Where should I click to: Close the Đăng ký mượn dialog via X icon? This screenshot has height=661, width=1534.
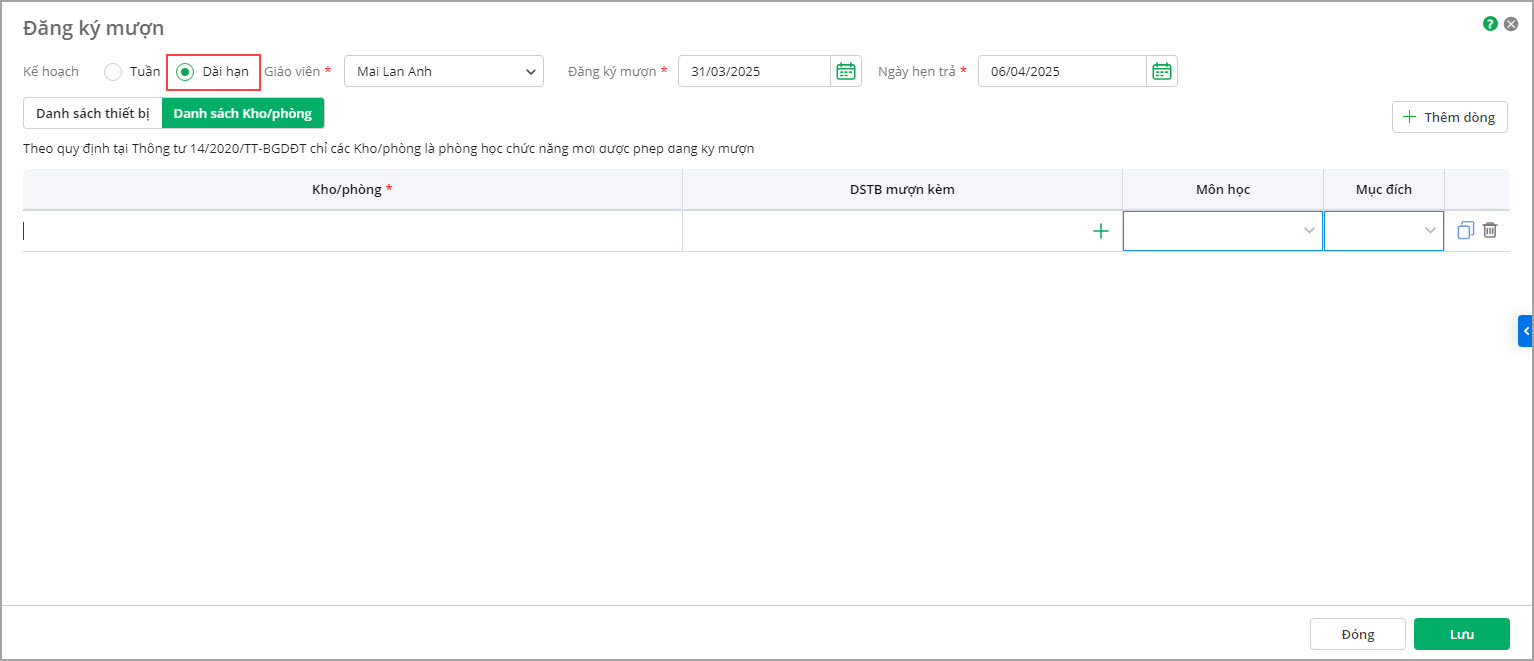click(x=1511, y=24)
